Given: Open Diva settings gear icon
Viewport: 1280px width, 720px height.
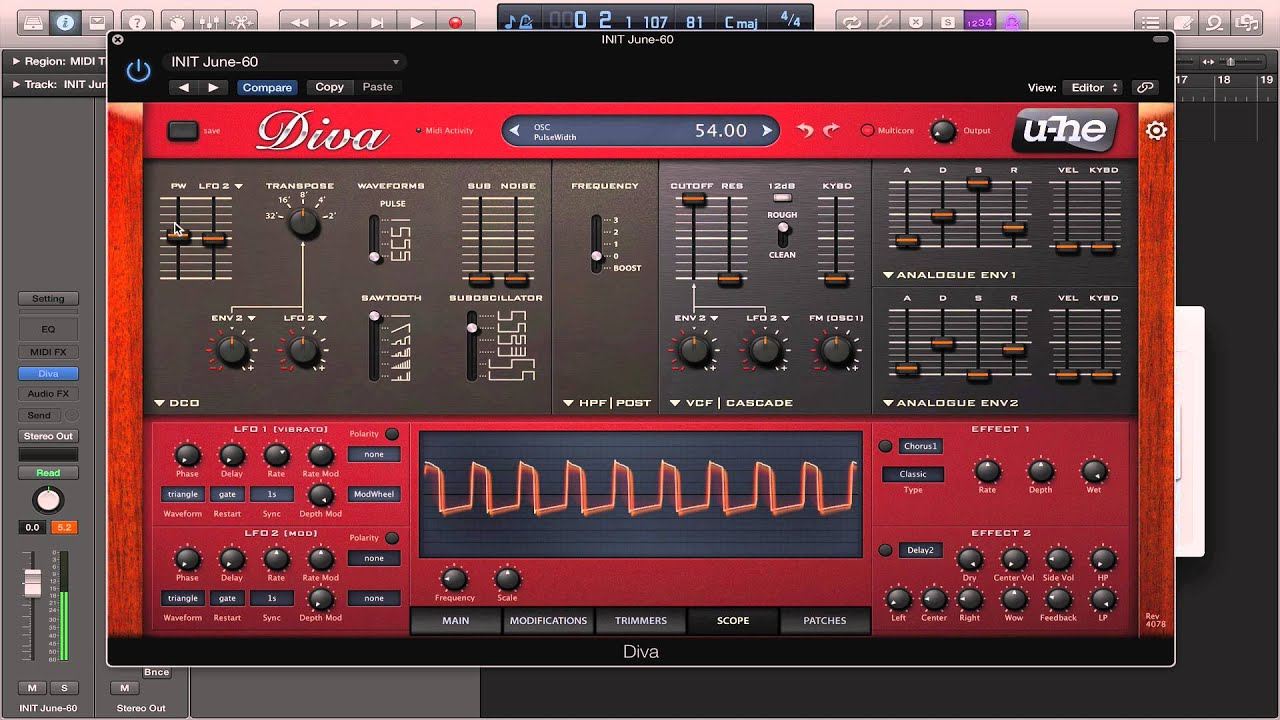Looking at the screenshot, I should pos(1156,131).
